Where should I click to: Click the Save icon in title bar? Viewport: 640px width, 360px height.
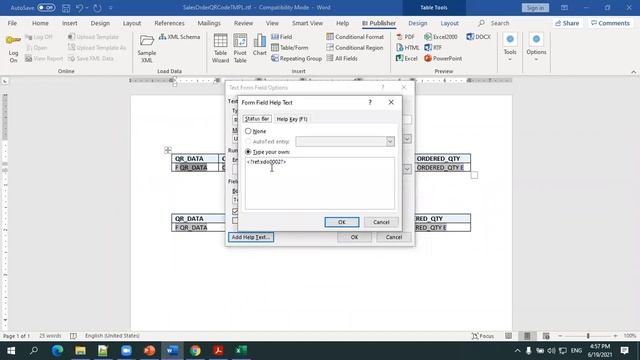66,8
